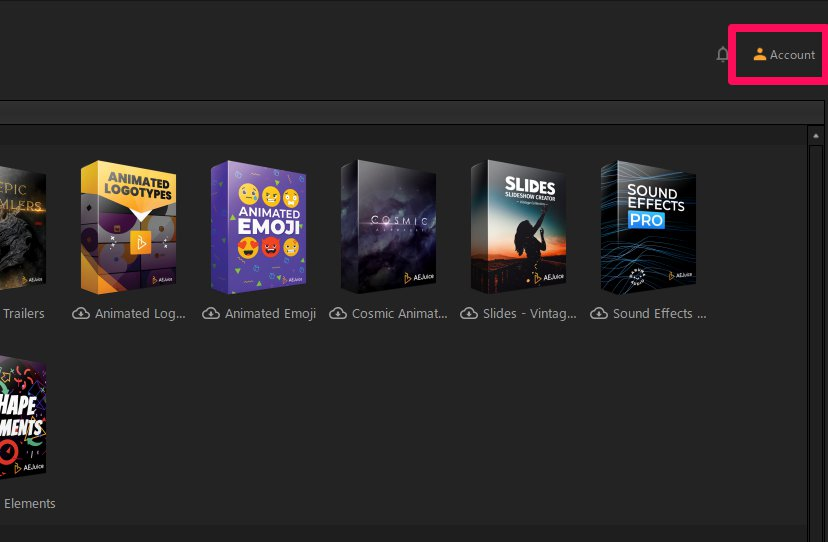This screenshot has height=542, width=828.
Task: Download the Animated Emoji pack via cloud icon
Action: pyautogui.click(x=211, y=313)
